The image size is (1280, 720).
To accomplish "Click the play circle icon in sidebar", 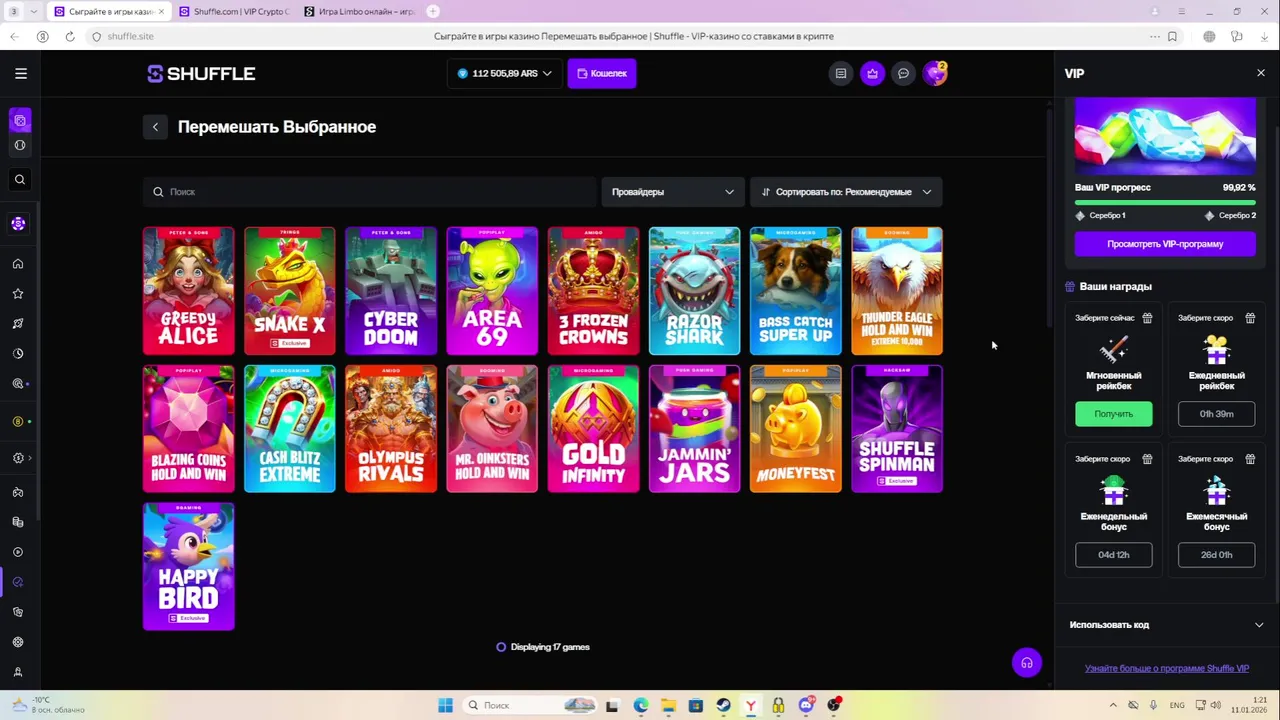I will click(x=18, y=552).
